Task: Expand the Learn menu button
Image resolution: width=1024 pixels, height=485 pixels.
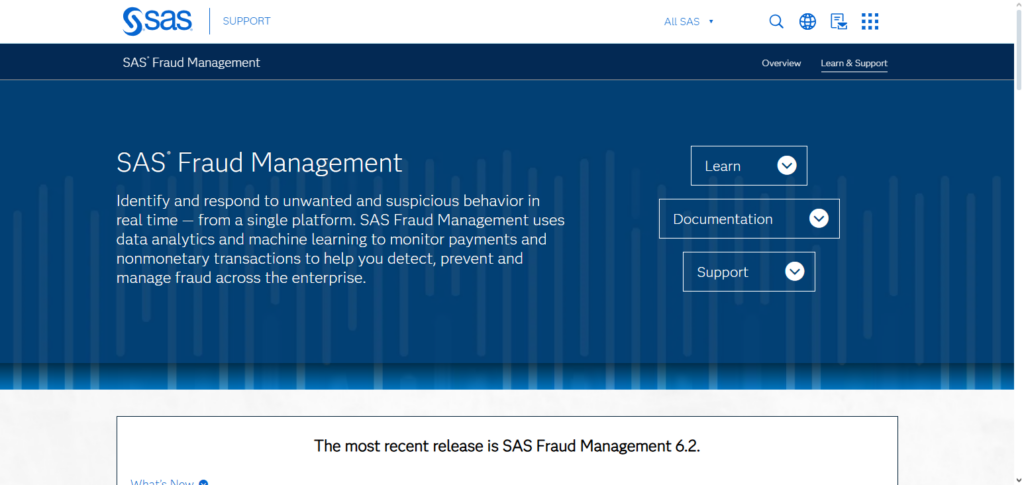Action: point(749,166)
